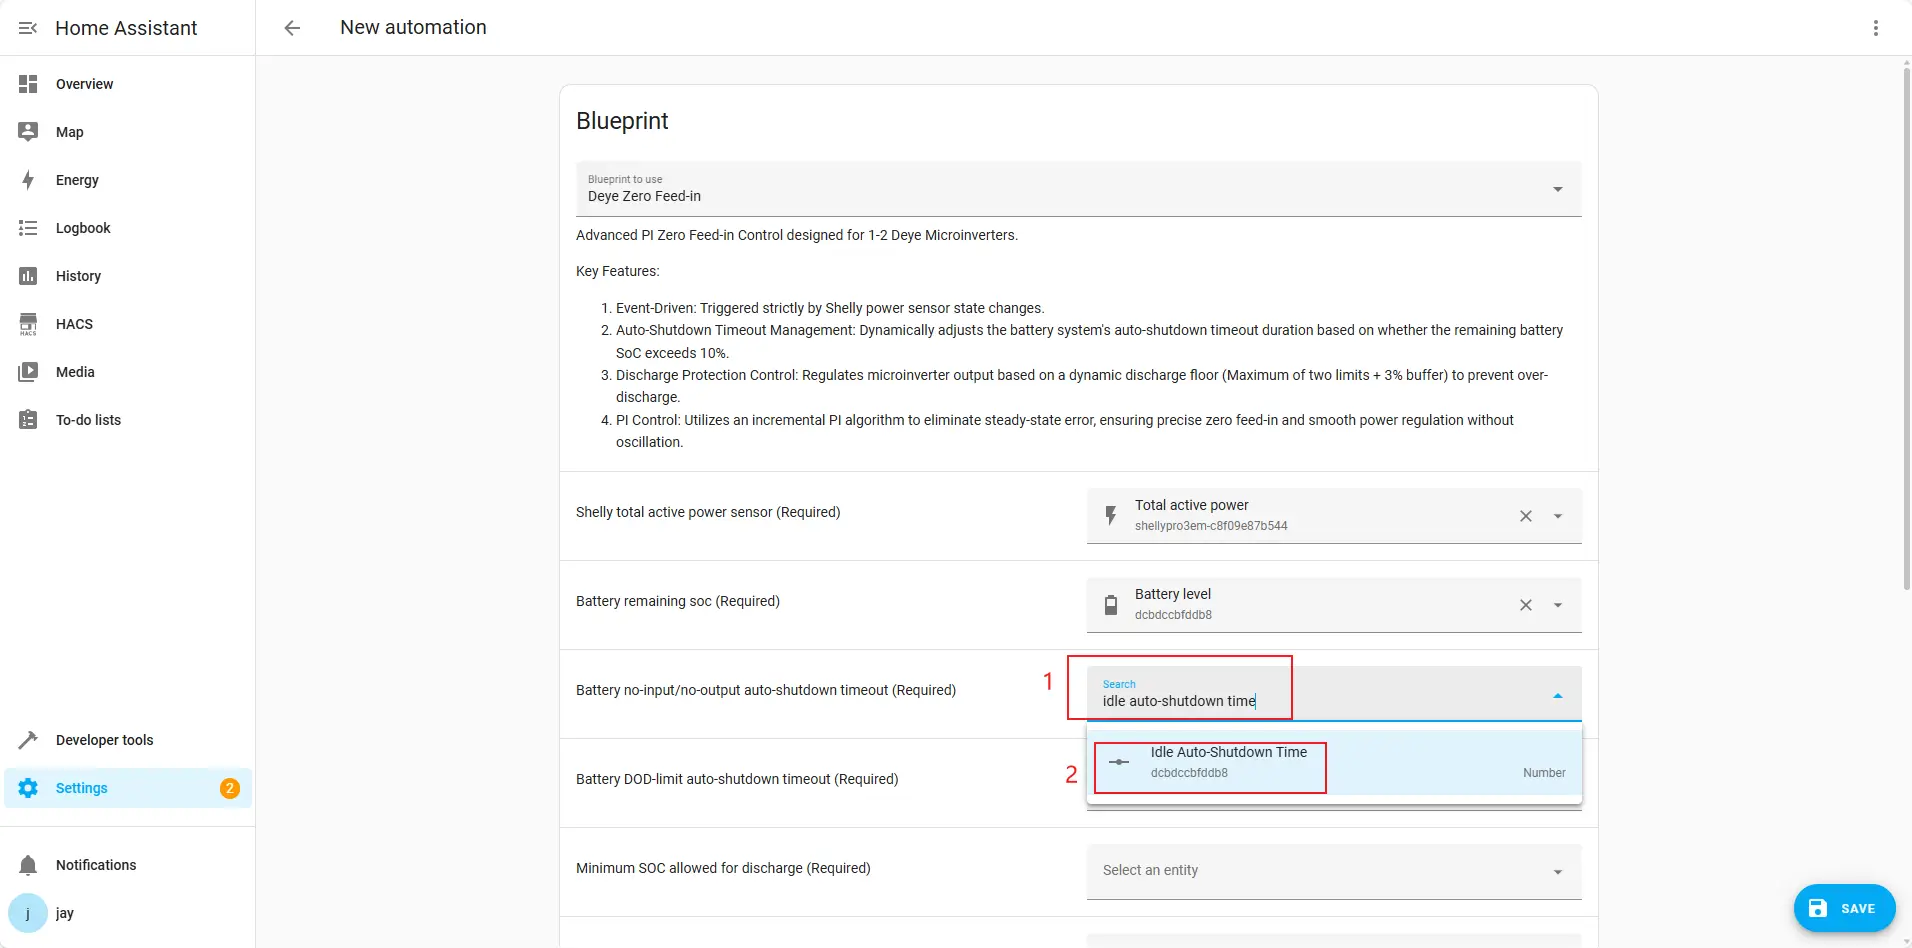Open HACS from the sidebar
Viewport: 1912px width, 948px height.
click(74, 324)
